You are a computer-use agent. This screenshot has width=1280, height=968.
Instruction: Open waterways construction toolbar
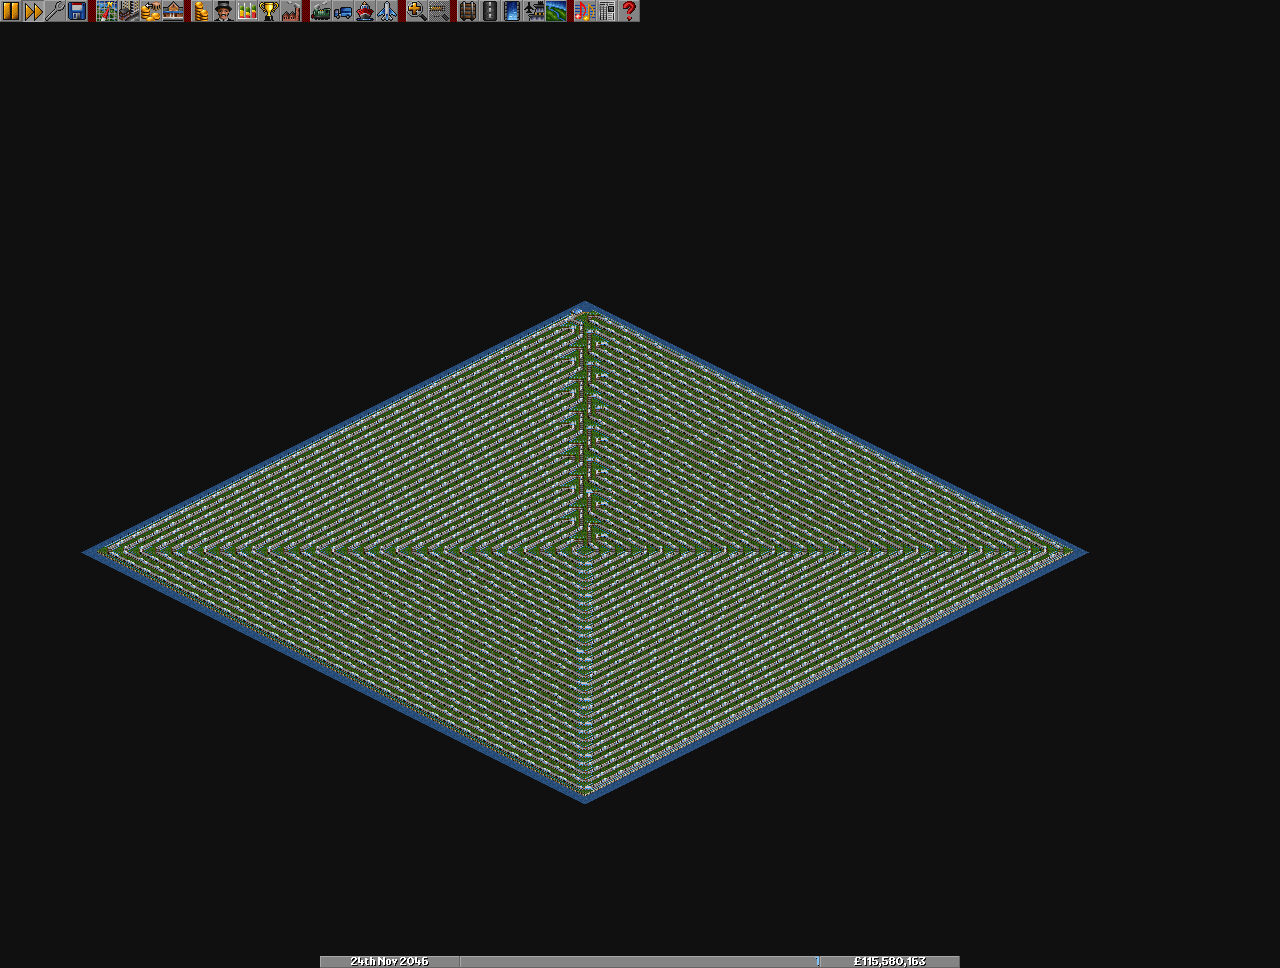(512, 11)
